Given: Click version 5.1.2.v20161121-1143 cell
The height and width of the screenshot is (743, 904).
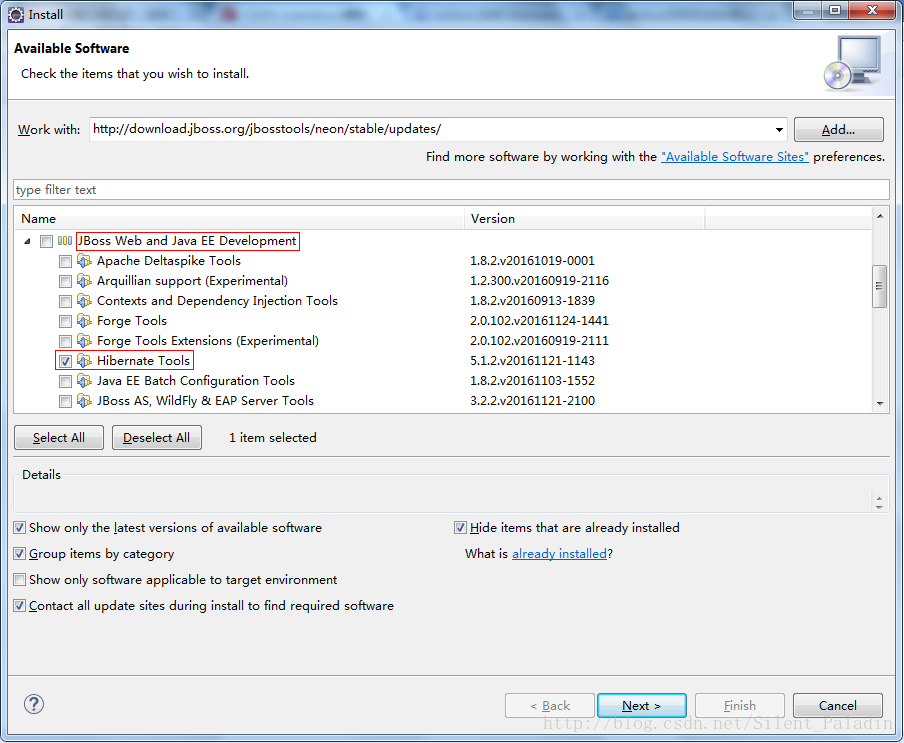Looking at the screenshot, I should (532, 361).
